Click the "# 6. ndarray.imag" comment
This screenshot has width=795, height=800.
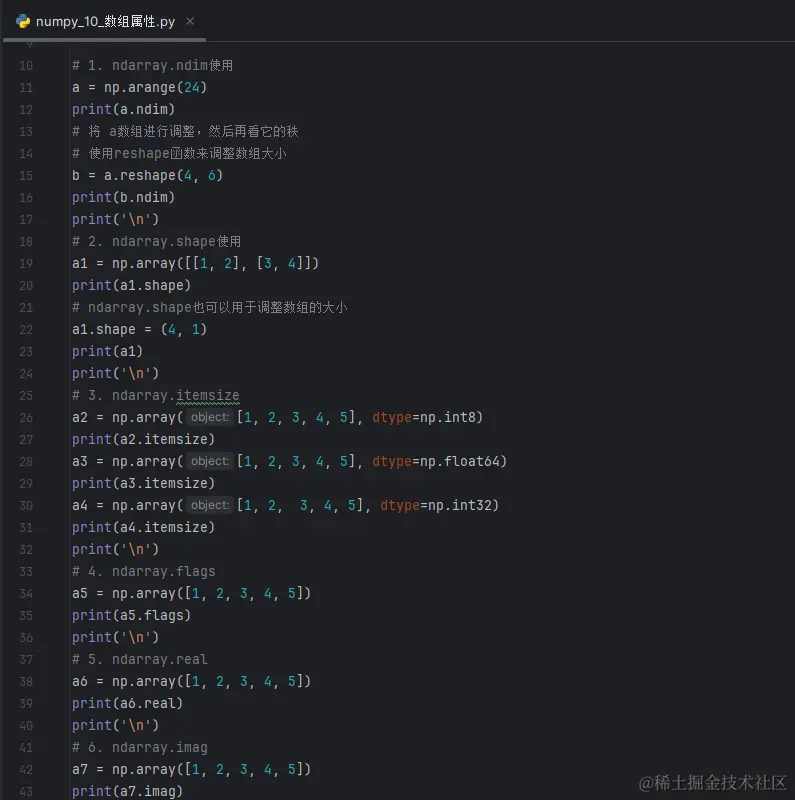pyautogui.click(x=139, y=748)
